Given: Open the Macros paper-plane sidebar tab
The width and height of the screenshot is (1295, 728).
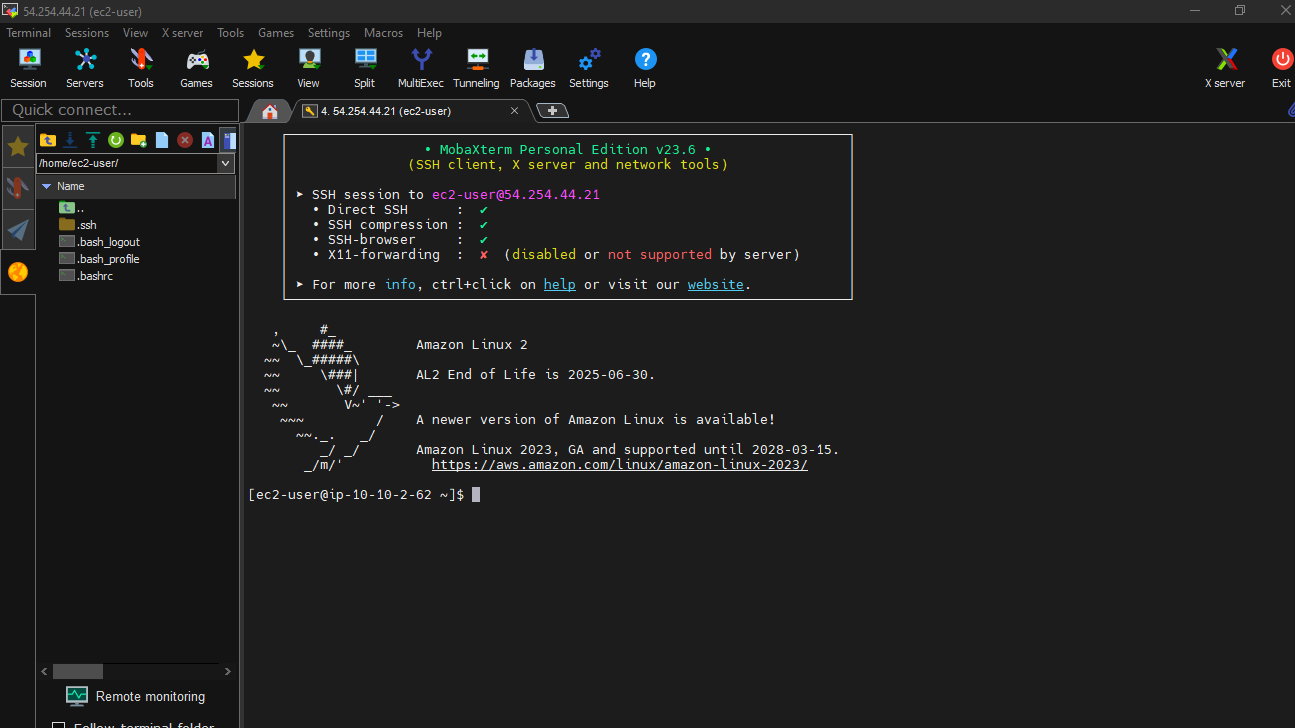Looking at the screenshot, I should [18, 230].
